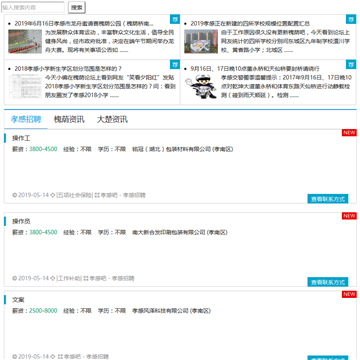
Task: Switch to the 大楚资讯 tab
Action: pyautogui.click(x=112, y=119)
